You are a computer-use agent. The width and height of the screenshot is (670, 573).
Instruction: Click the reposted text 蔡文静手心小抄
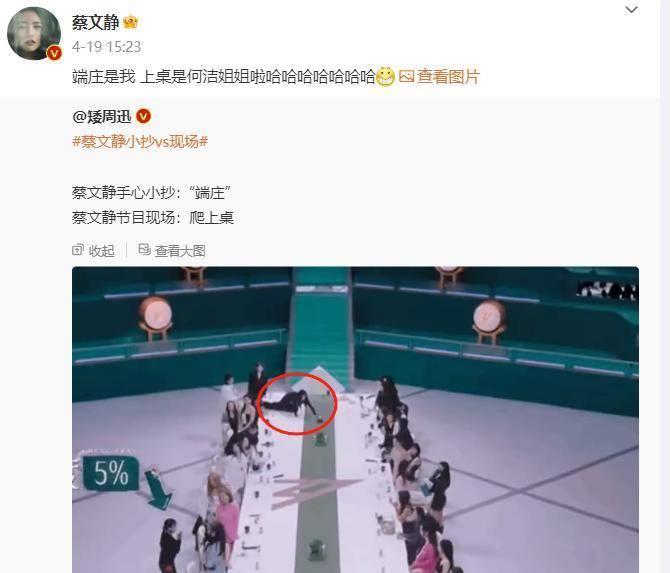[123, 193]
